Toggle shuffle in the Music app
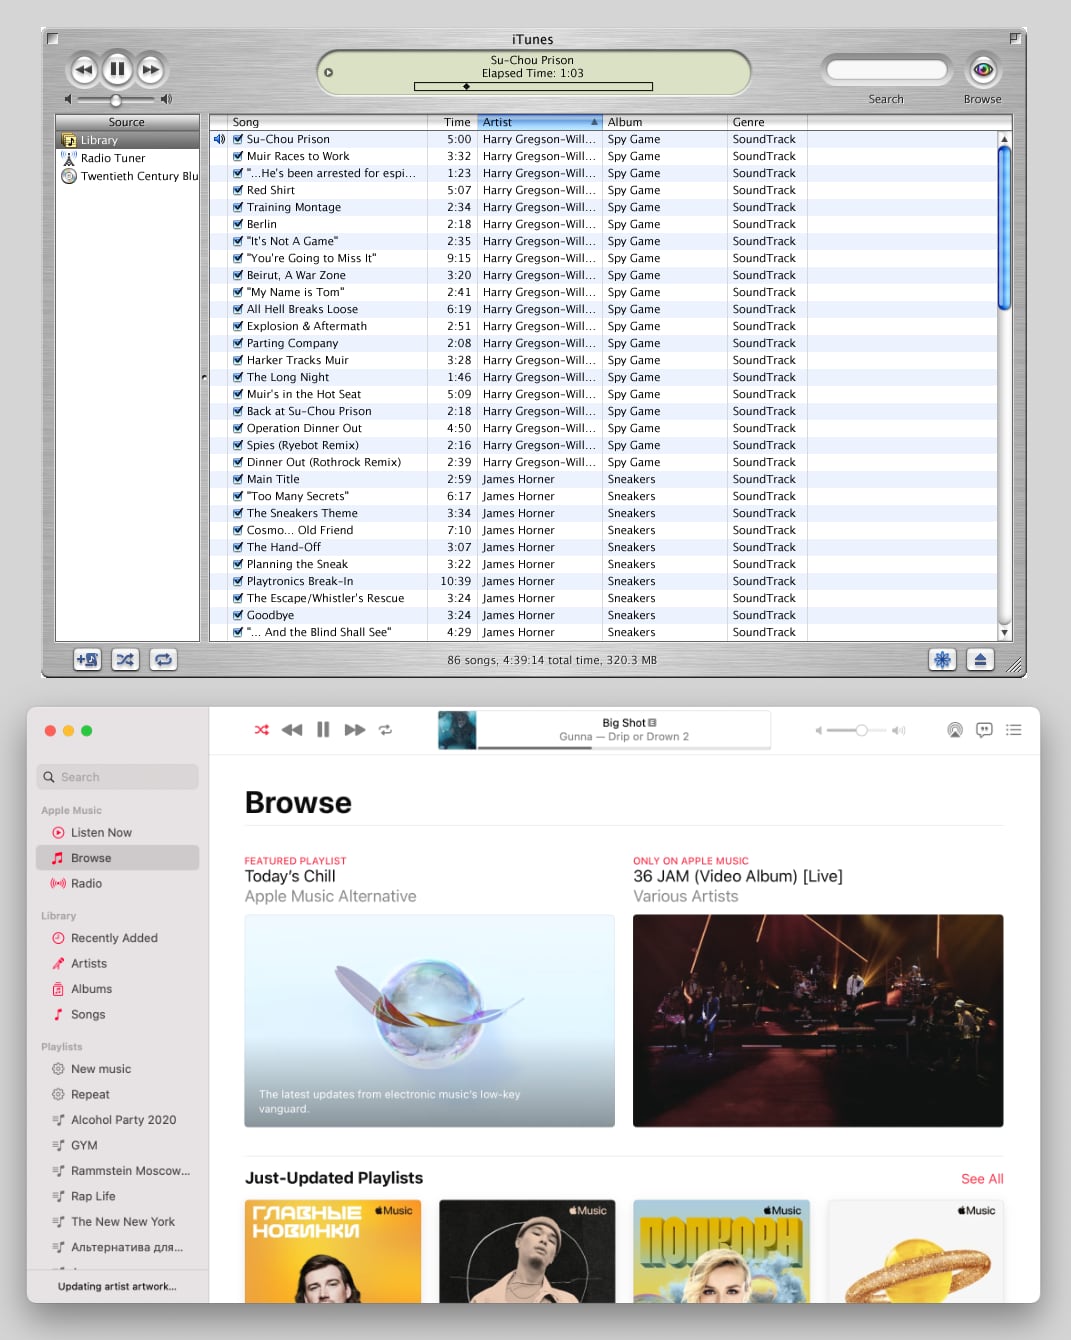The height and width of the screenshot is (1340, 1071). coord(261,730)
